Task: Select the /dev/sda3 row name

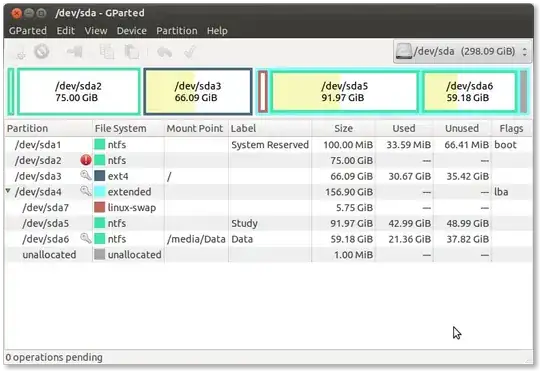Action: (38, 176)
